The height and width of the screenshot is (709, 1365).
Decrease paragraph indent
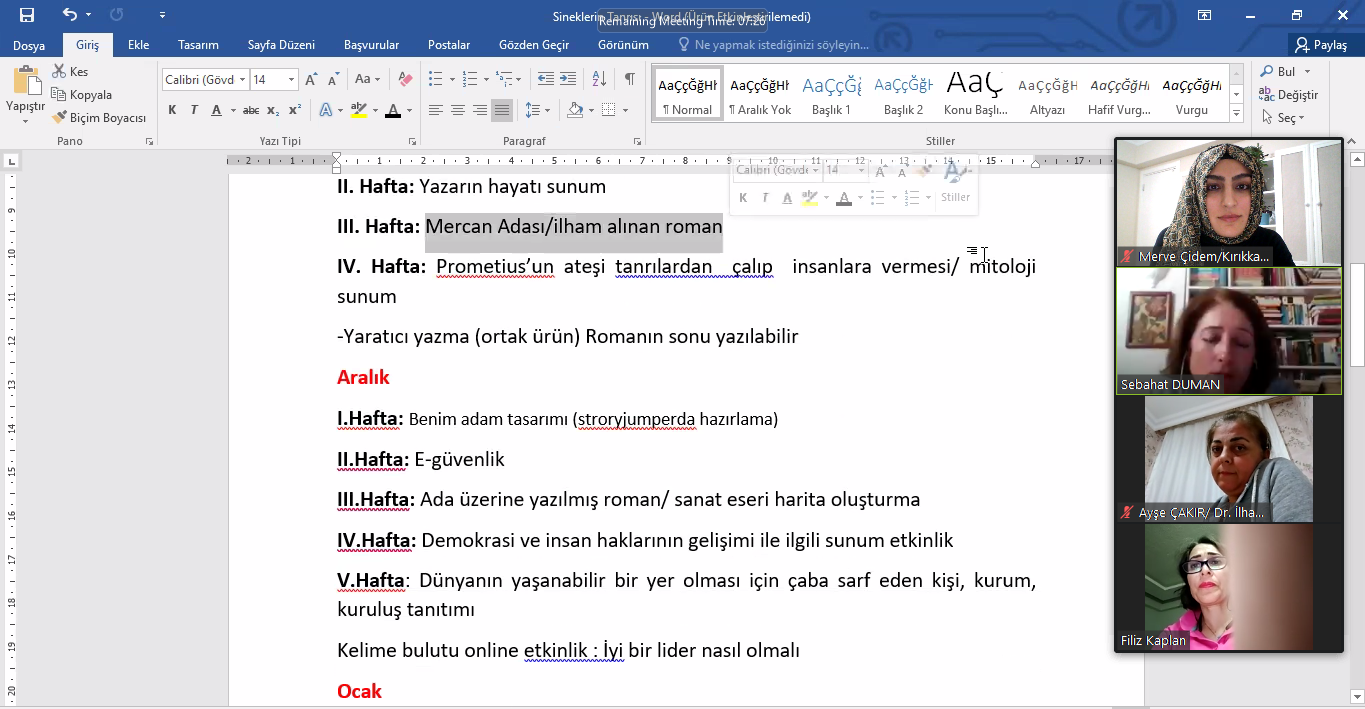coord(545,79)
